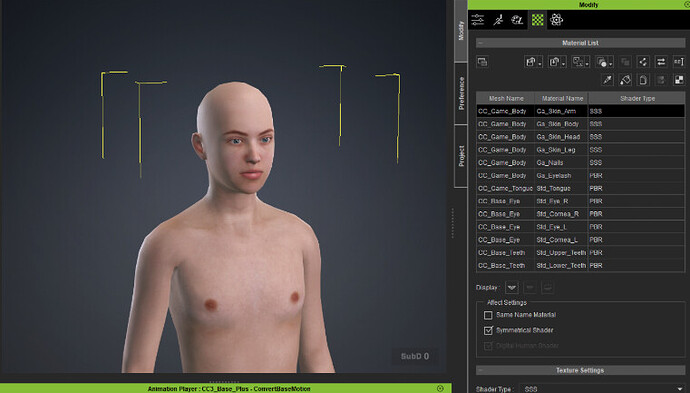Uncheck Symmetrical Shader checkbox
690x393 pixels.
coord(488,330)
